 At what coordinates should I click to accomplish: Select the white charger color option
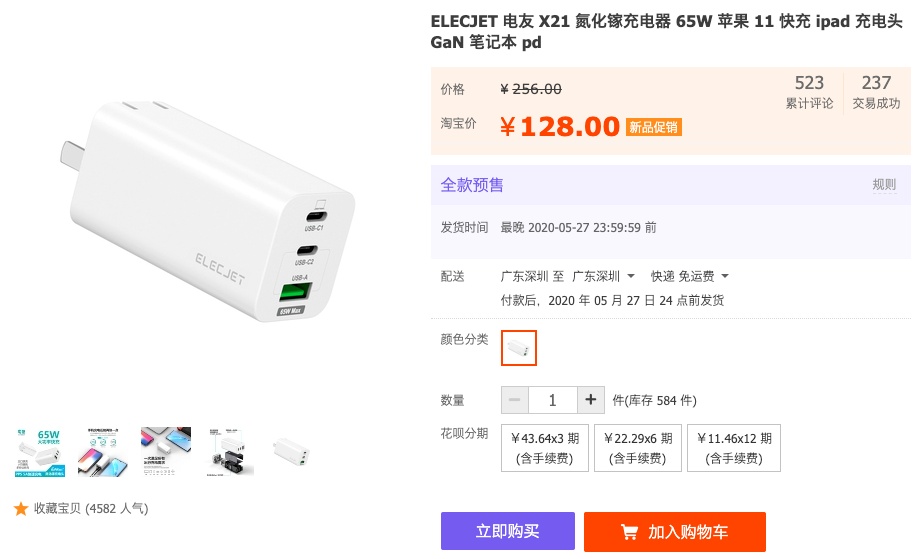click(519, 348)
